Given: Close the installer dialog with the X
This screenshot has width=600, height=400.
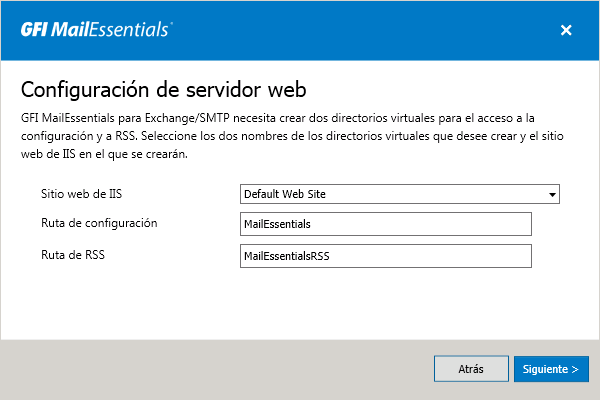Looking at the screenshot, I should 566,30.
